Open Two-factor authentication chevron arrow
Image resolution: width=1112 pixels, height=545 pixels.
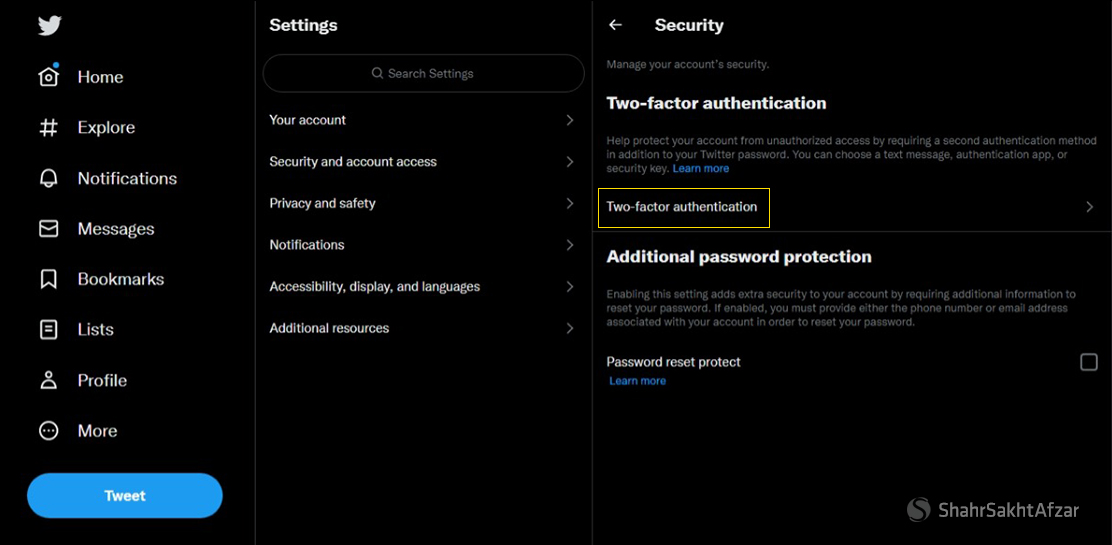(1089, 207)
